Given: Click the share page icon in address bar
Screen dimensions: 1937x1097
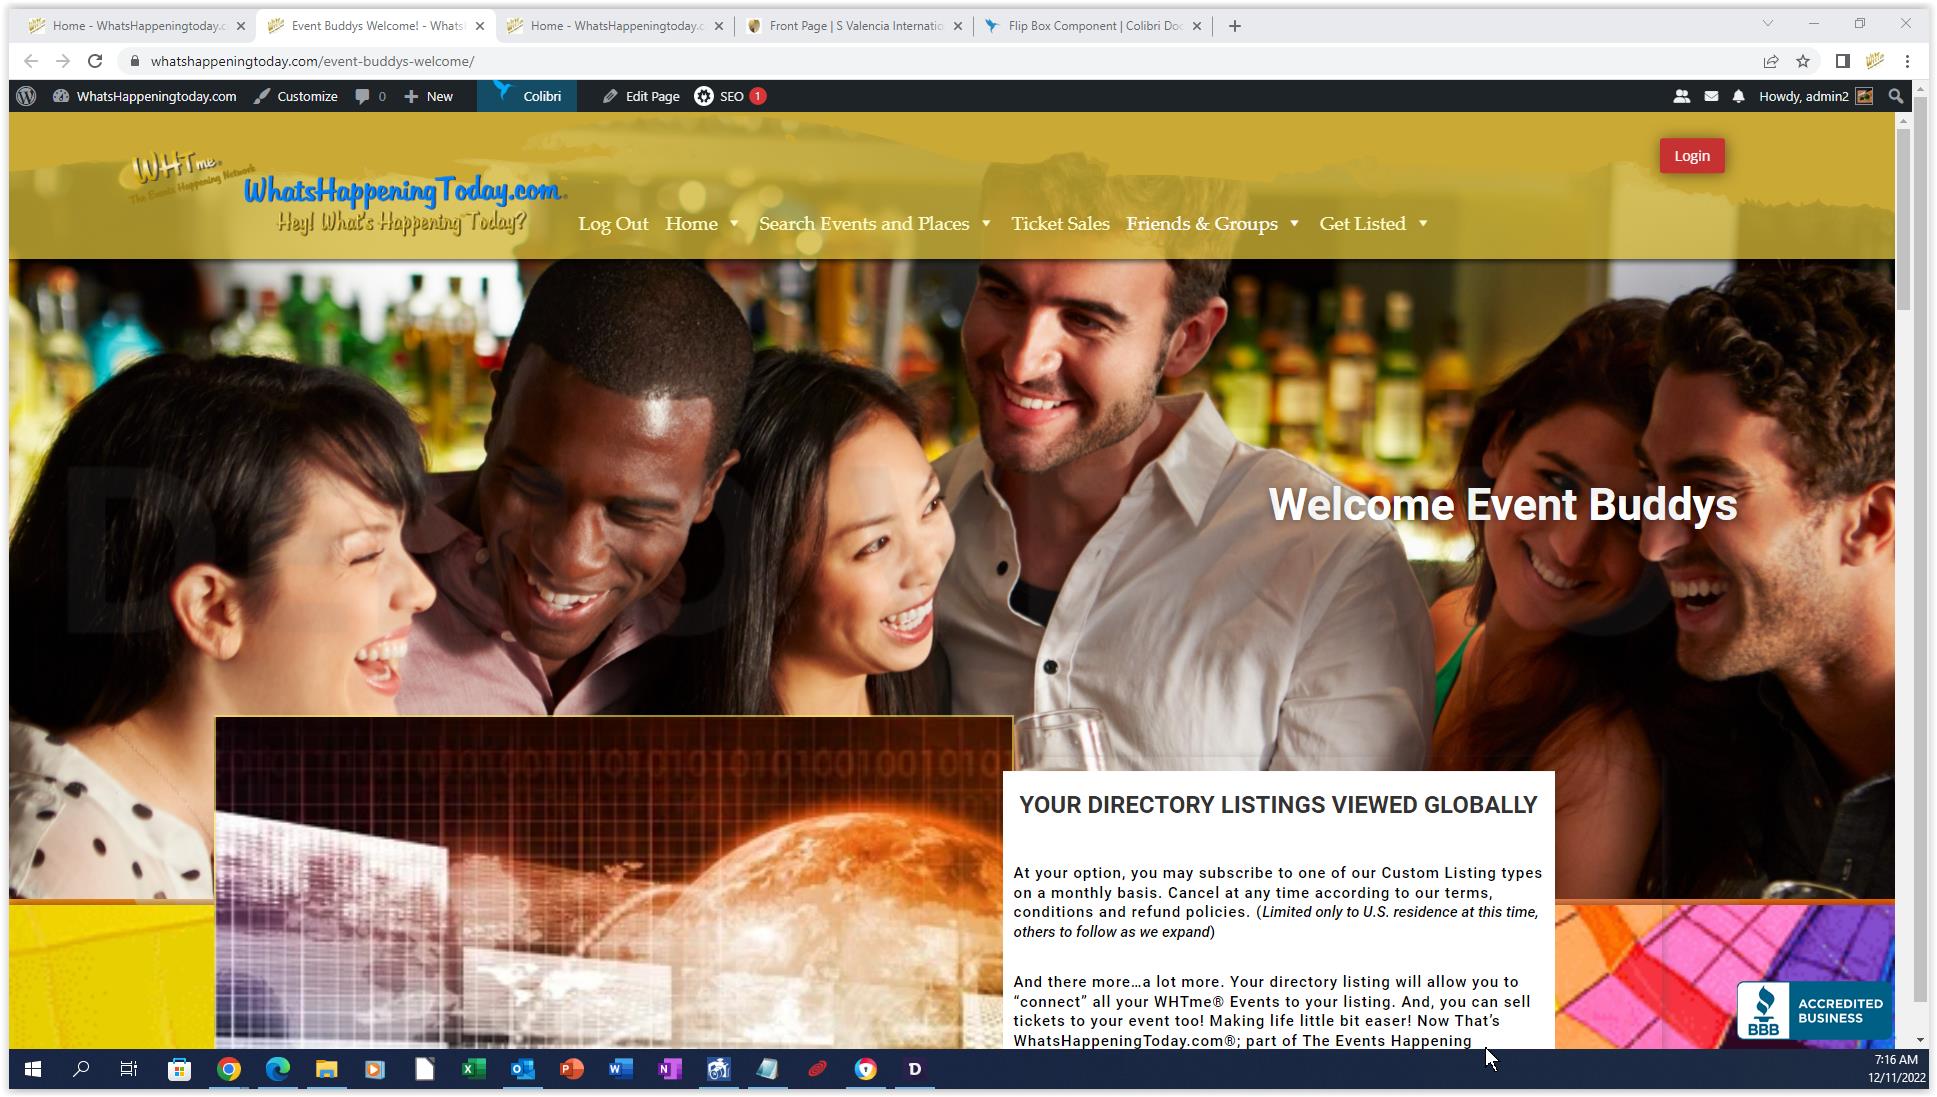Looking at the screenshot, I should (1771, 61).
